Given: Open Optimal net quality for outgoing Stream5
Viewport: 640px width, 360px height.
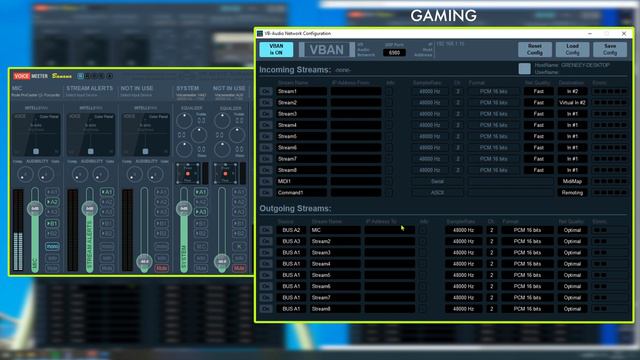Looking at the screenshot, I should [572, 275].
